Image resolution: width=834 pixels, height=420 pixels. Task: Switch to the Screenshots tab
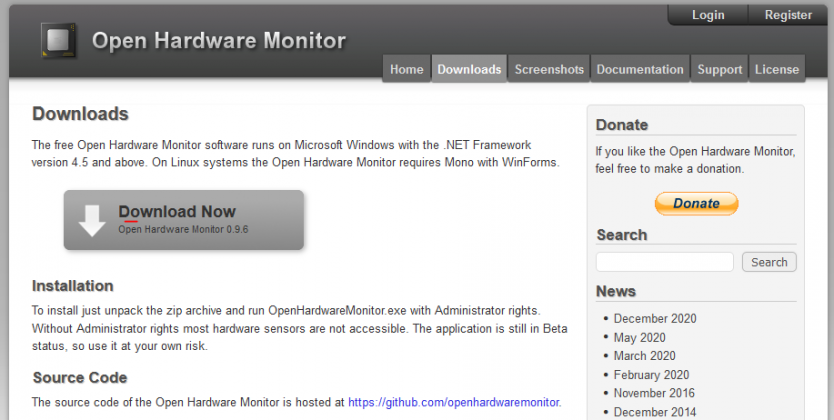click(x=549, y=69)
